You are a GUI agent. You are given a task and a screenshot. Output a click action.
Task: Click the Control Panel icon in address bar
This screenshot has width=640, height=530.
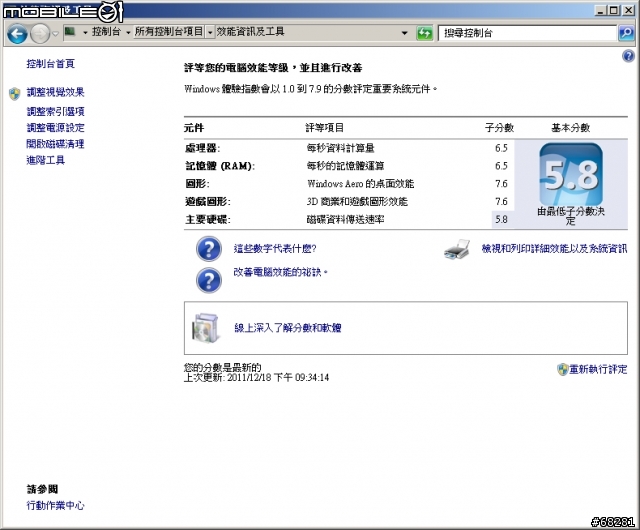pyautogui.click(x=70, y=32)
